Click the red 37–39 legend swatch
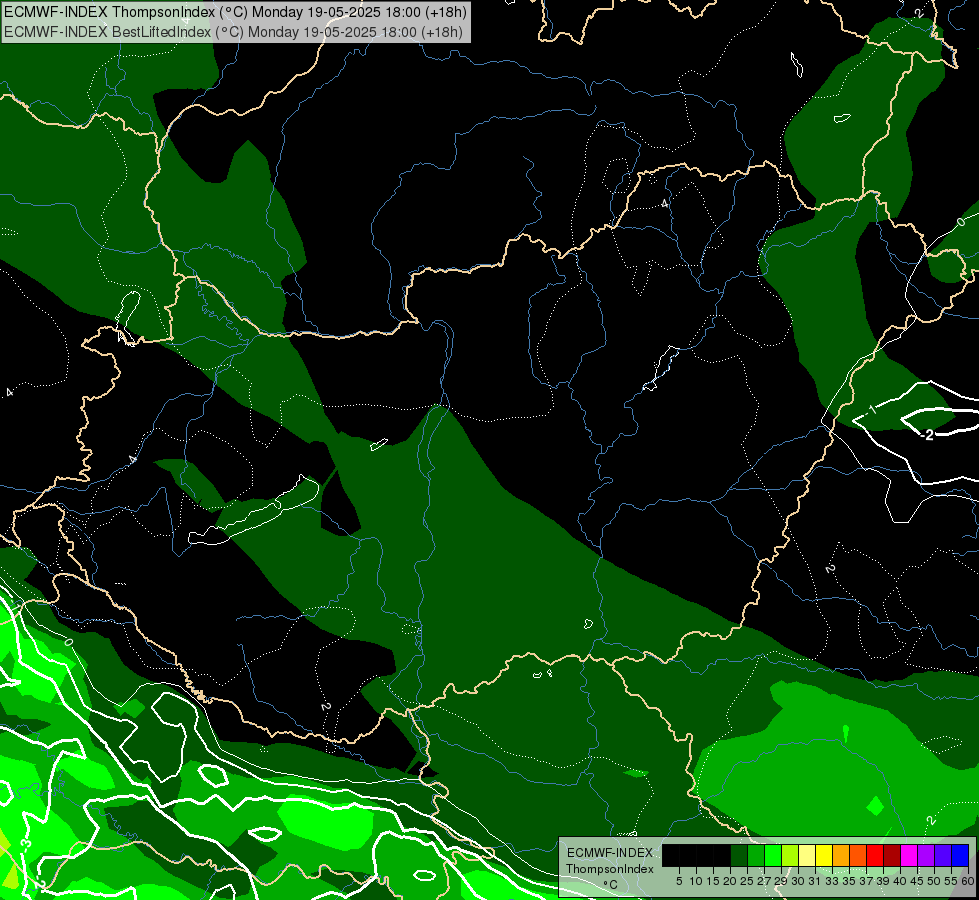Image resolution: width=979 pixels, height=900 pixels. (x=875, y=856)
